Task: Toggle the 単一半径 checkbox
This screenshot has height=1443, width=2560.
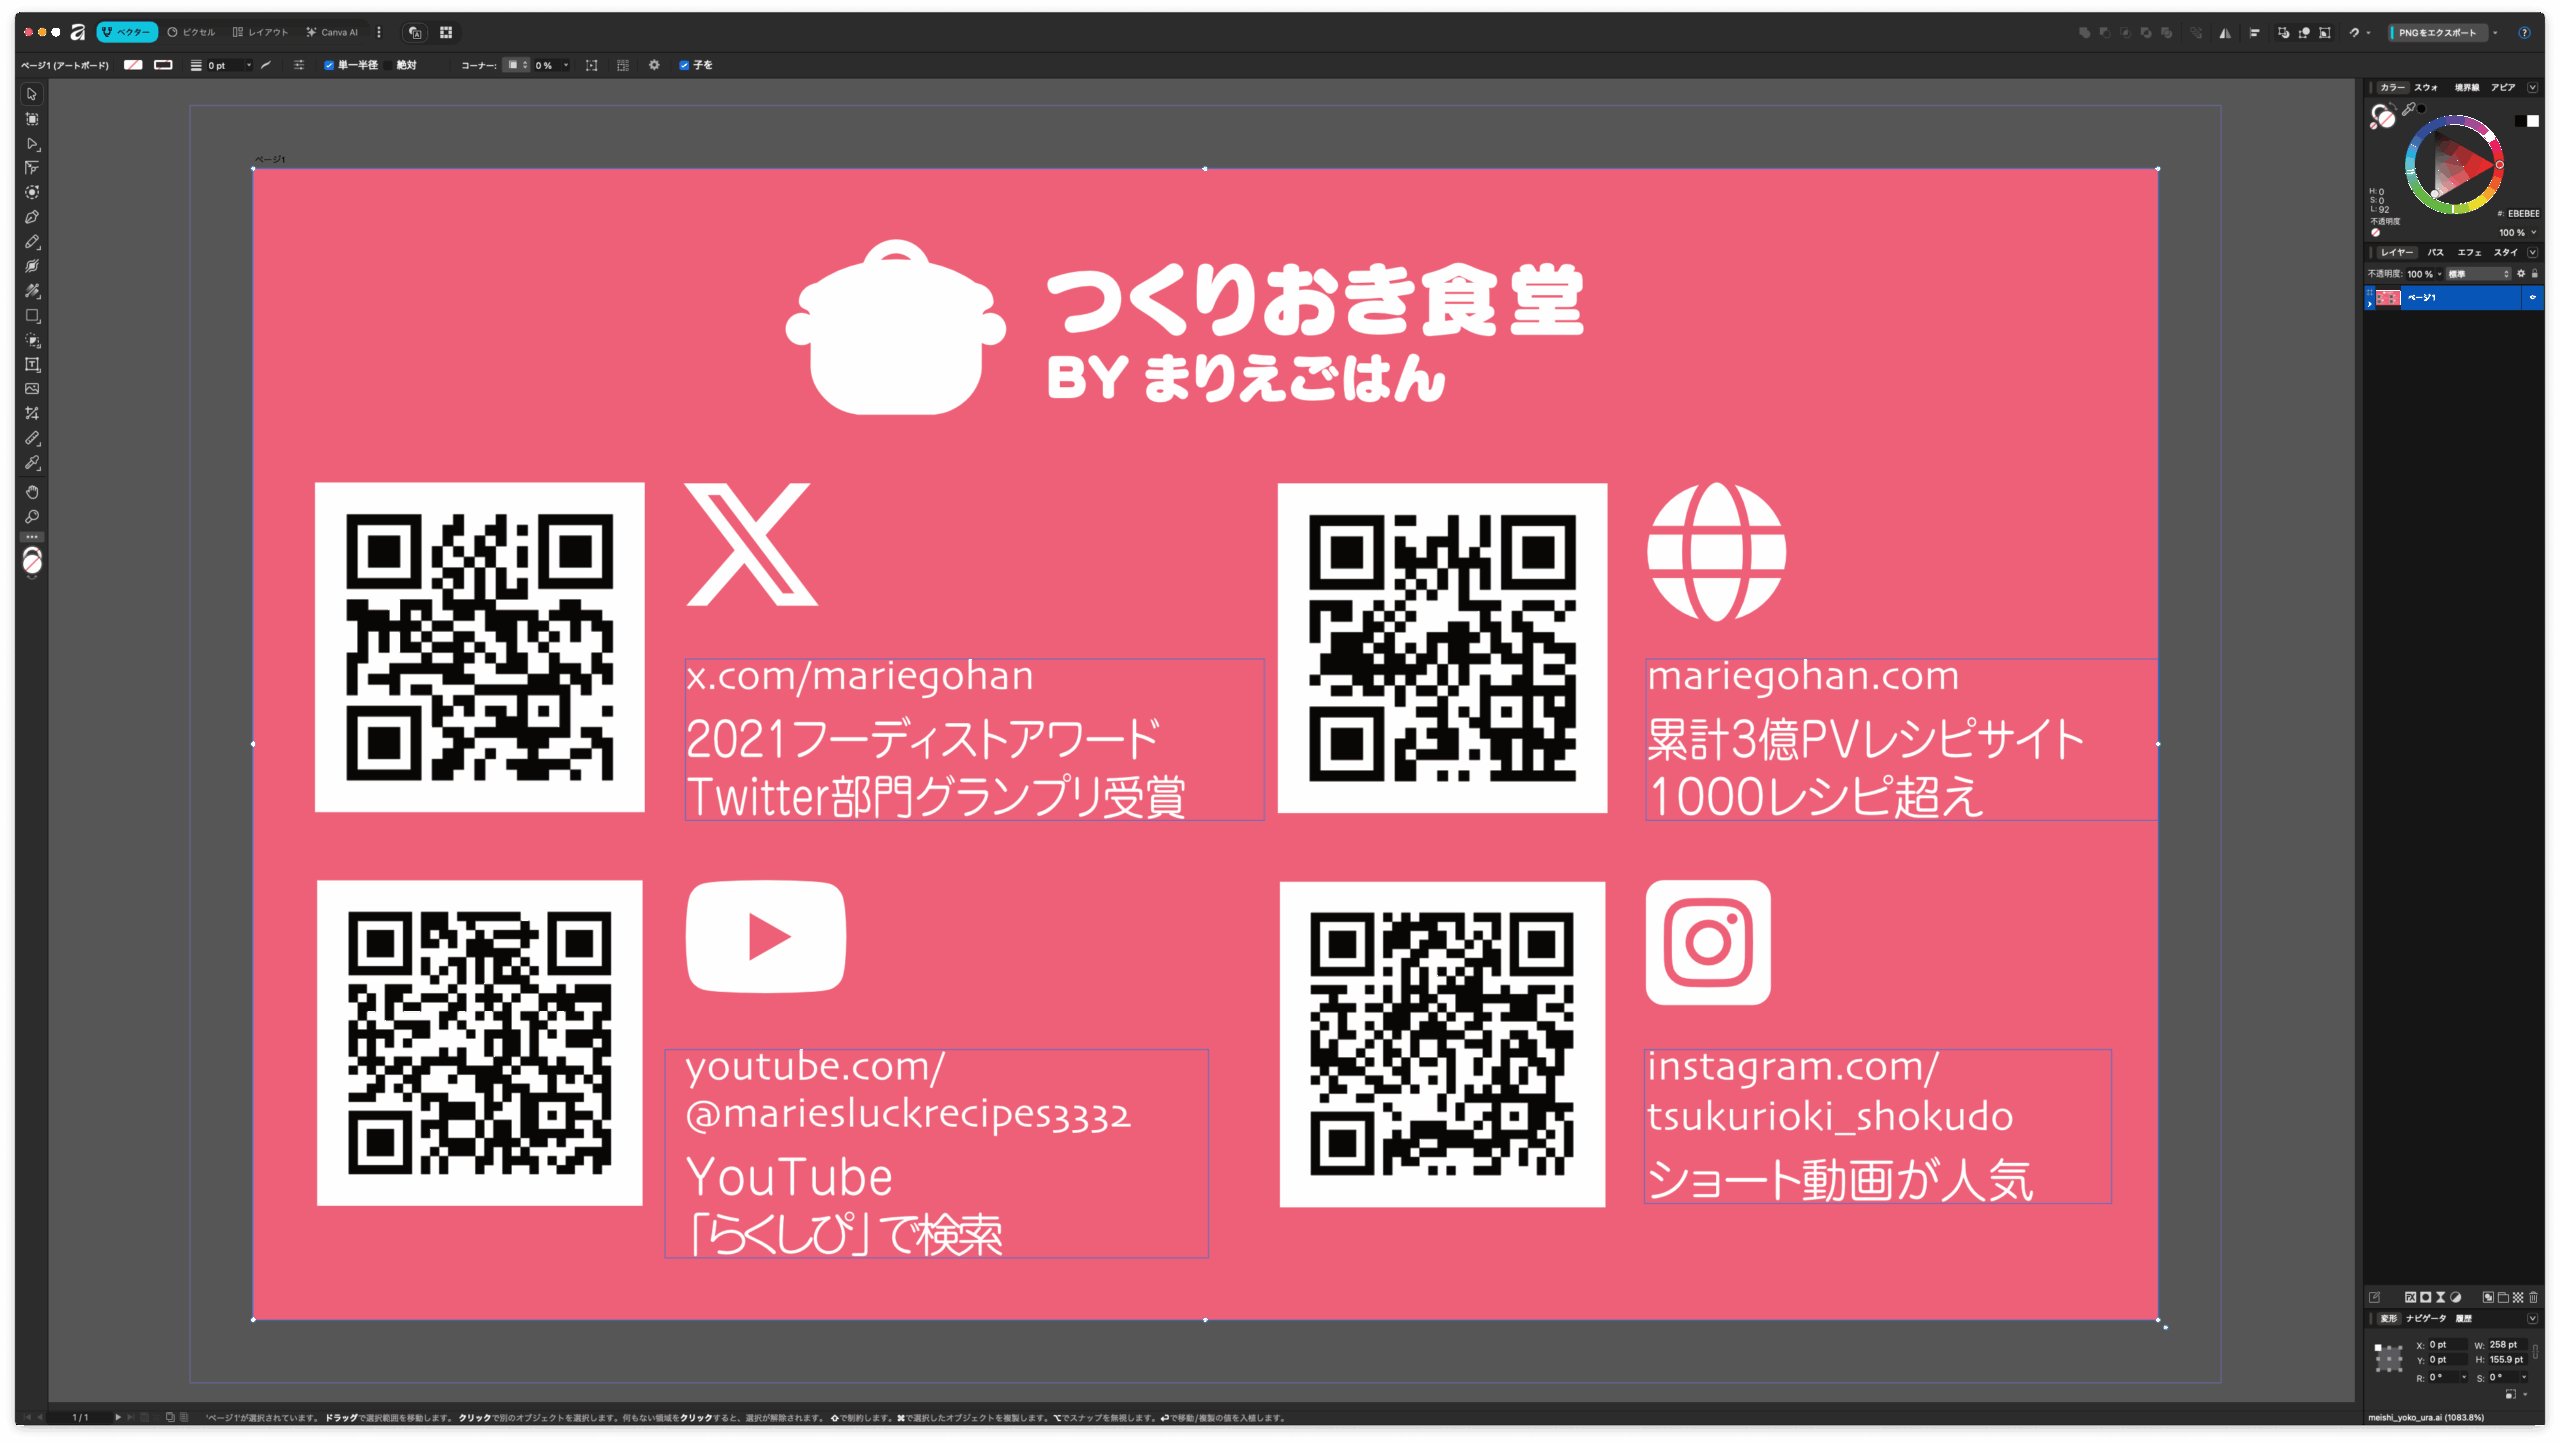Action: [x=329, y=65]
